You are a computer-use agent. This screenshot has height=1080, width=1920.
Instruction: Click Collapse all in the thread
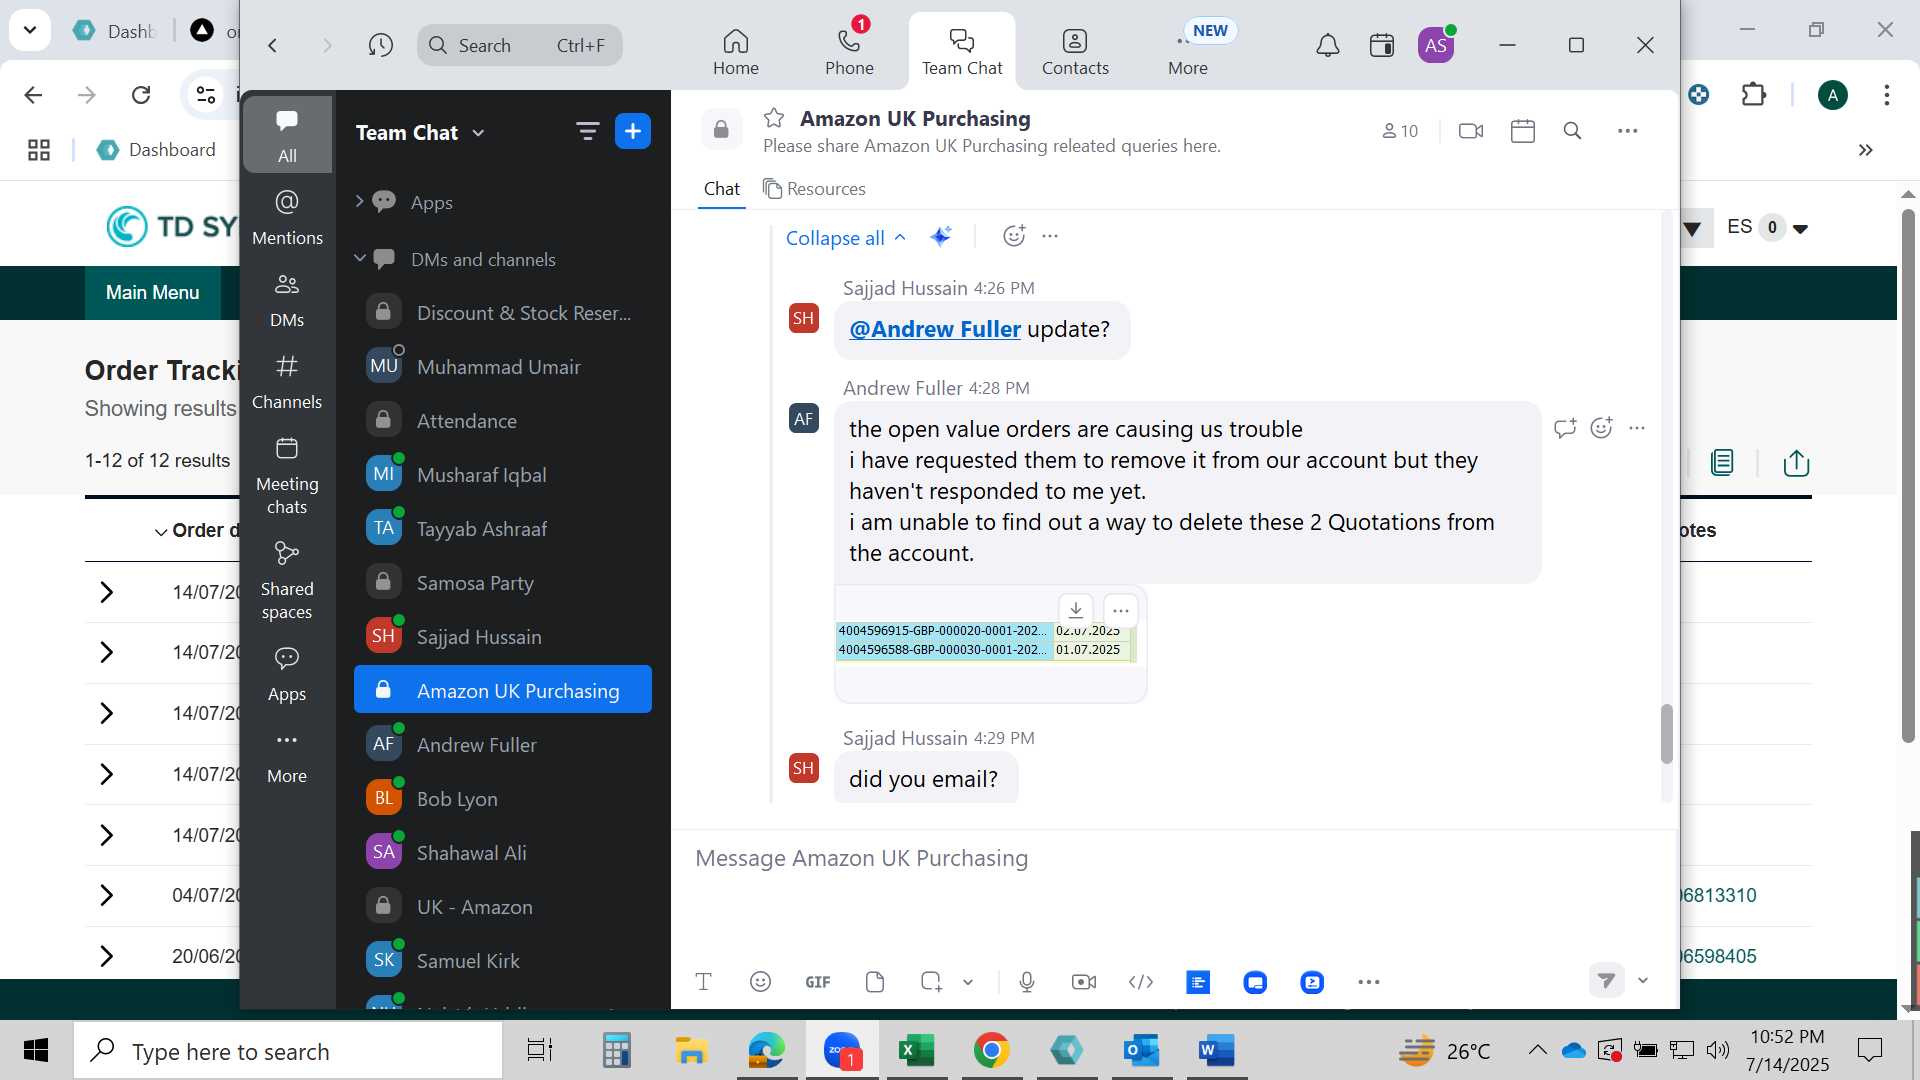[x=845, y=238]
